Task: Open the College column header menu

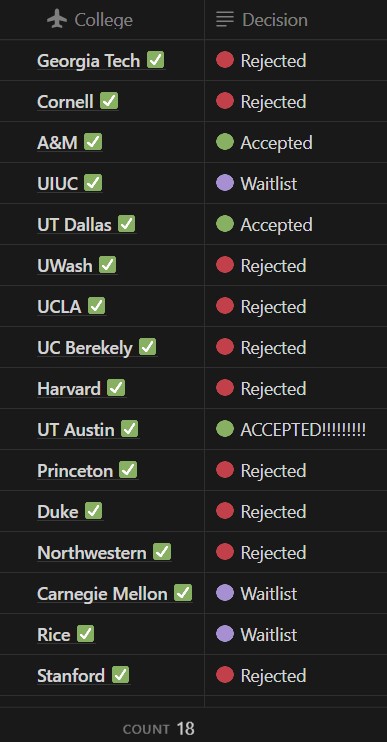Action: [102, 19]
